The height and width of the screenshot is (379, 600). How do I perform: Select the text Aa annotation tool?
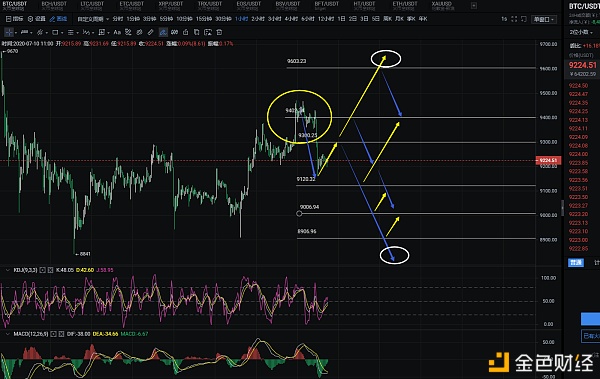tap(117, 32)
